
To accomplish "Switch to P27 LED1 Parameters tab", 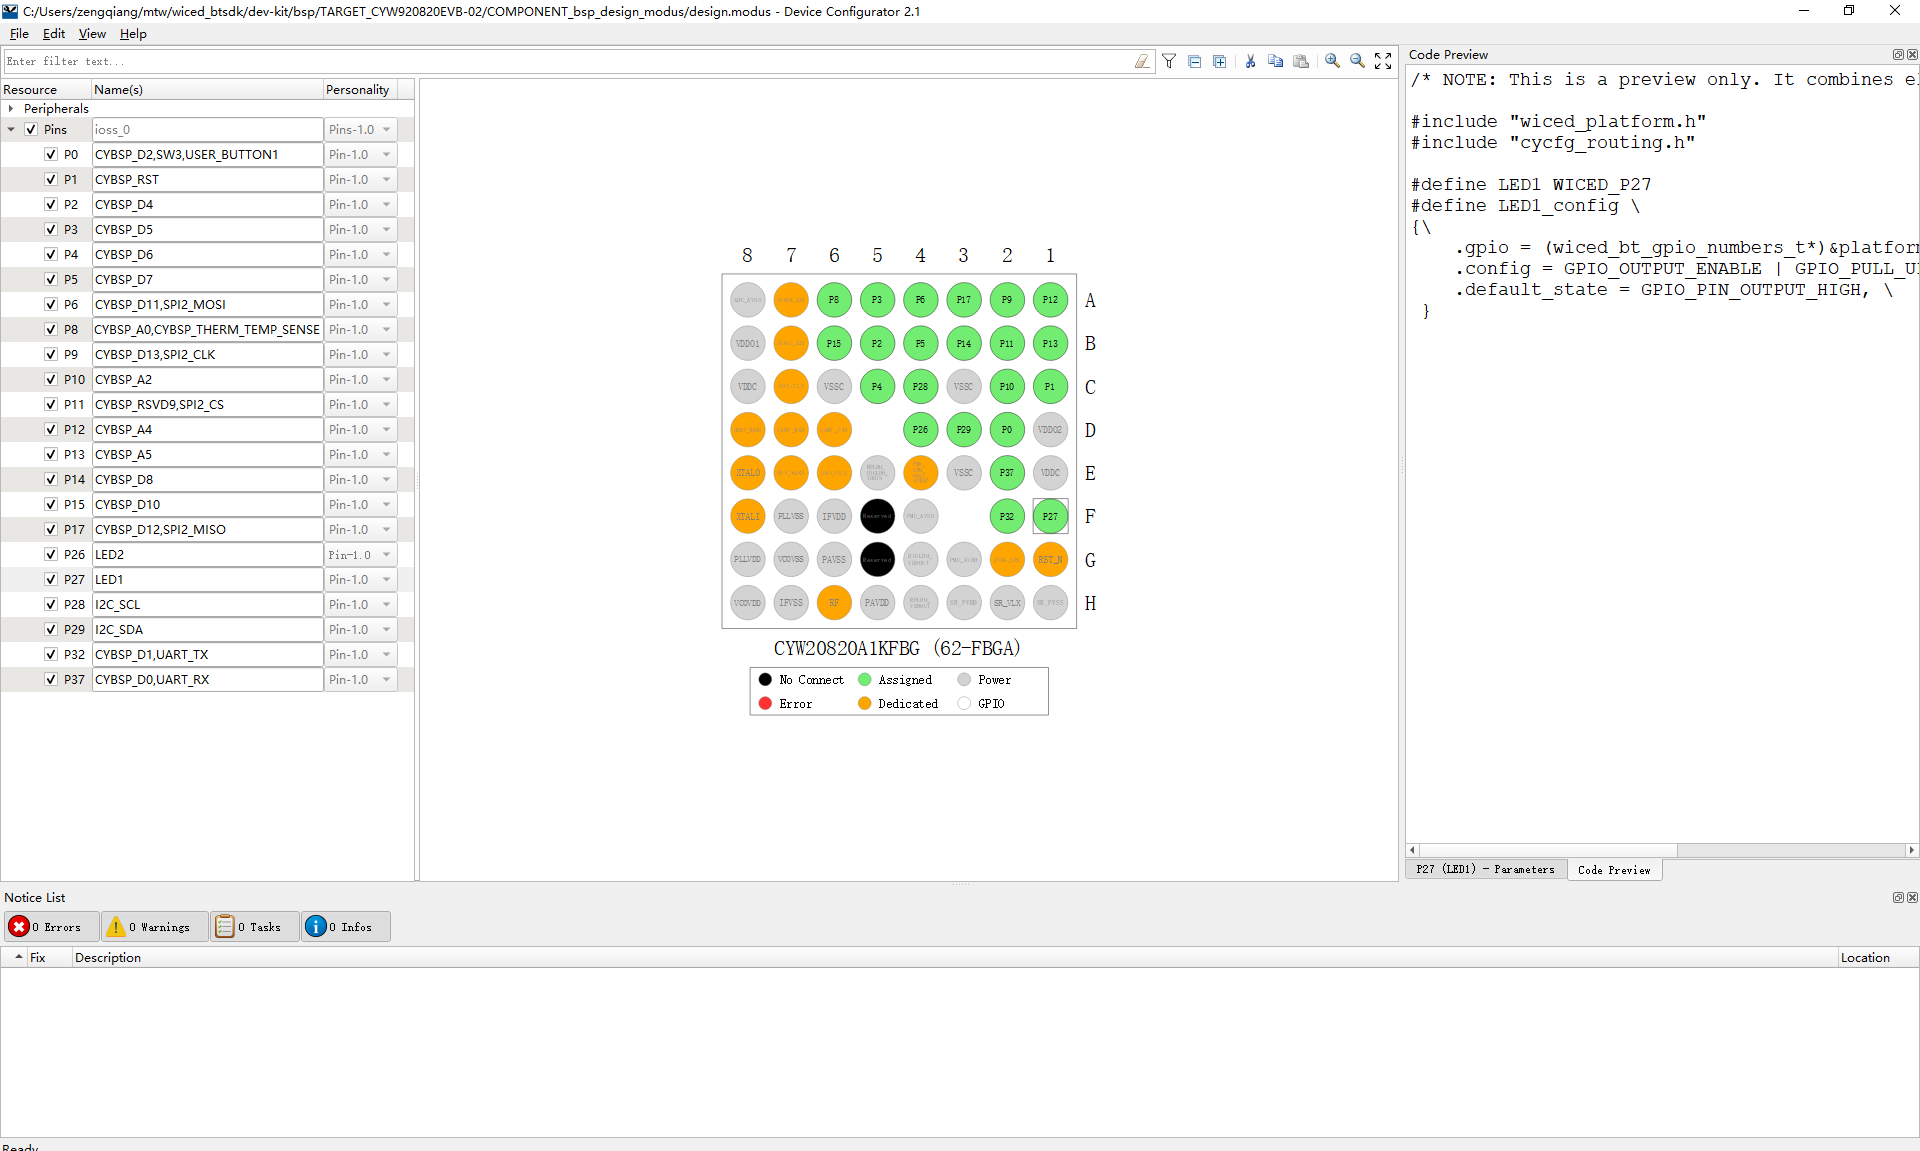I will (1482, 869).
